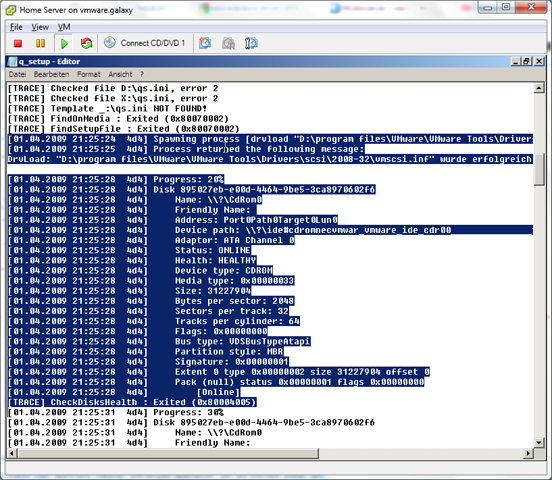Click the red Power Off button

[x=18, y=43]
